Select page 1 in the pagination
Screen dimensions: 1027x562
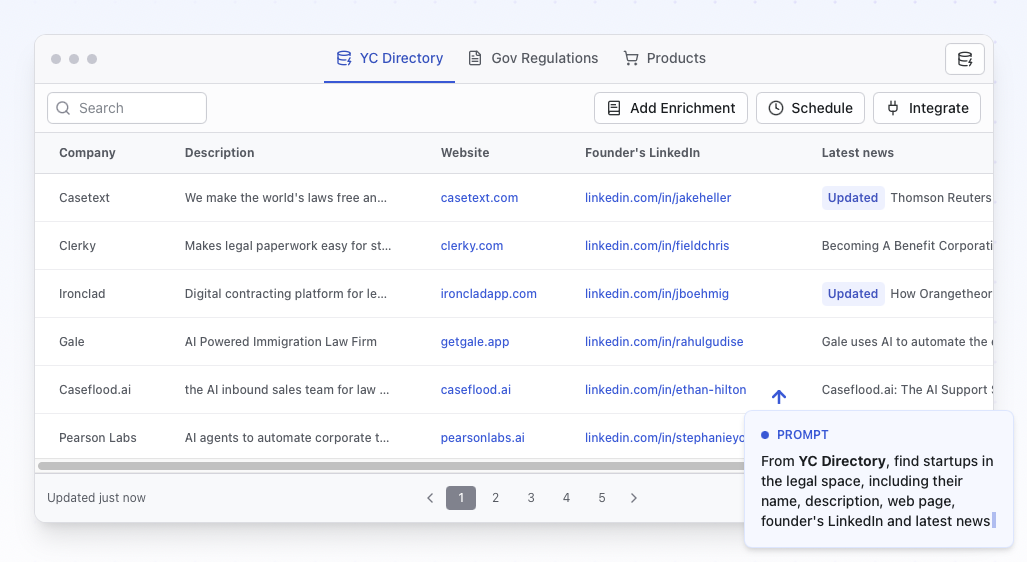click(461, 498)
